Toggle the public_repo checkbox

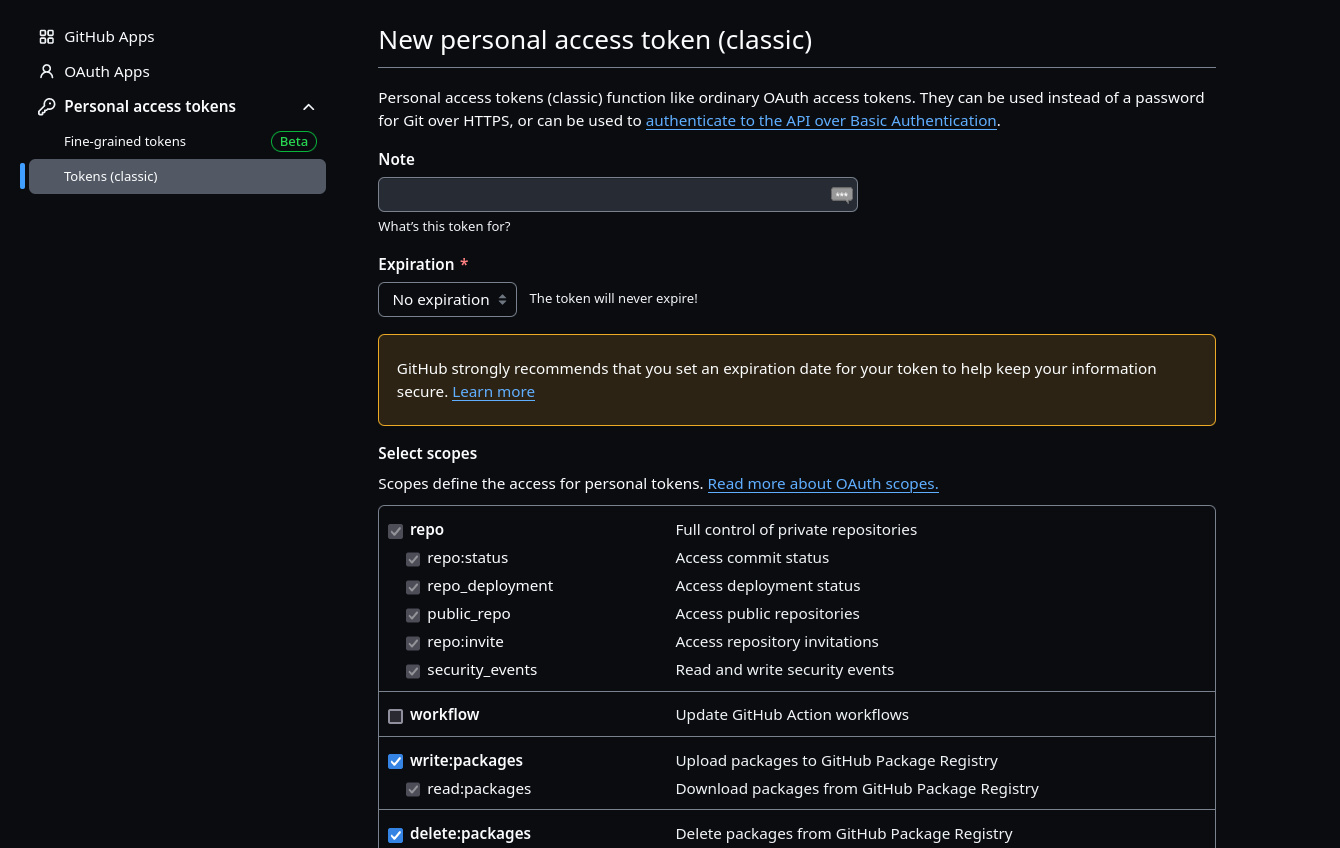coord(412,615)
